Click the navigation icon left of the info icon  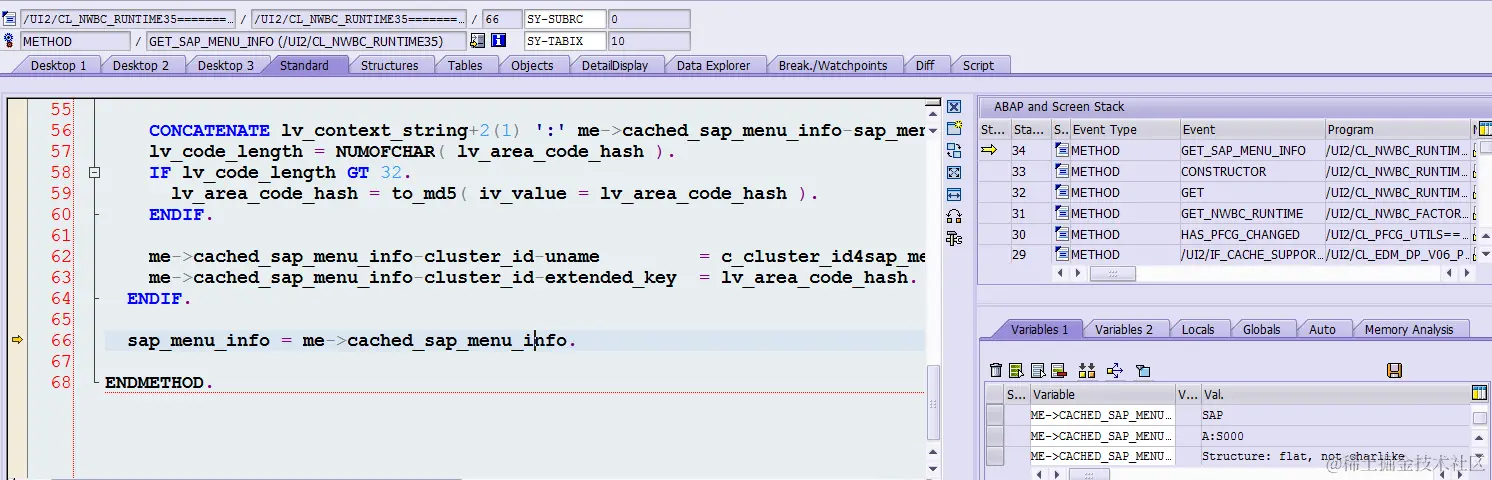point(477,41)
